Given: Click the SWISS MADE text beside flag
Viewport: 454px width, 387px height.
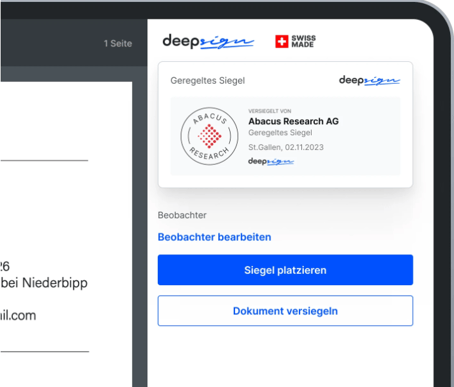Looking at the screenshot, I should 303,41.
